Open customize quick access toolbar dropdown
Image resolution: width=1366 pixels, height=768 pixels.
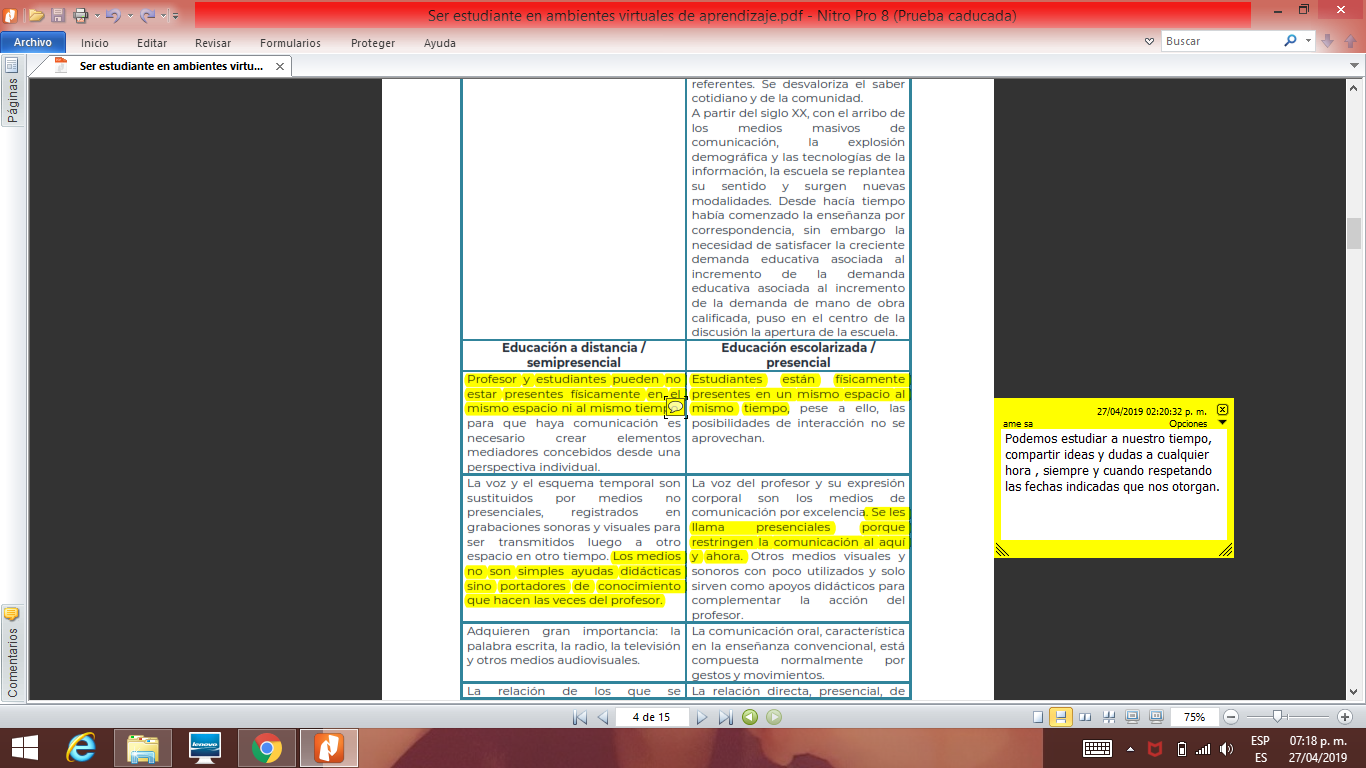click(x=175, y=16)
